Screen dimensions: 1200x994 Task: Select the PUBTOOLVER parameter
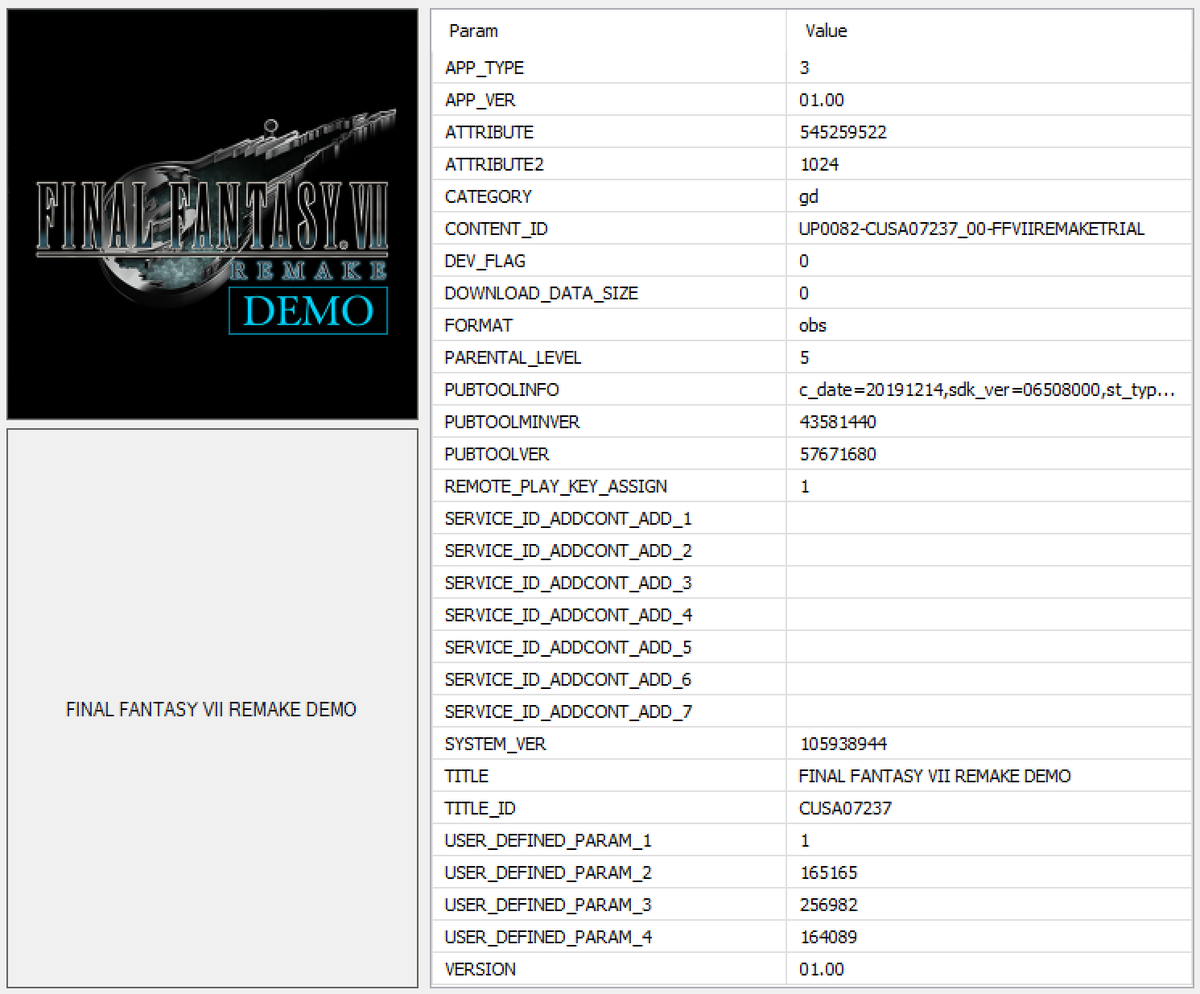click(497, 454)
